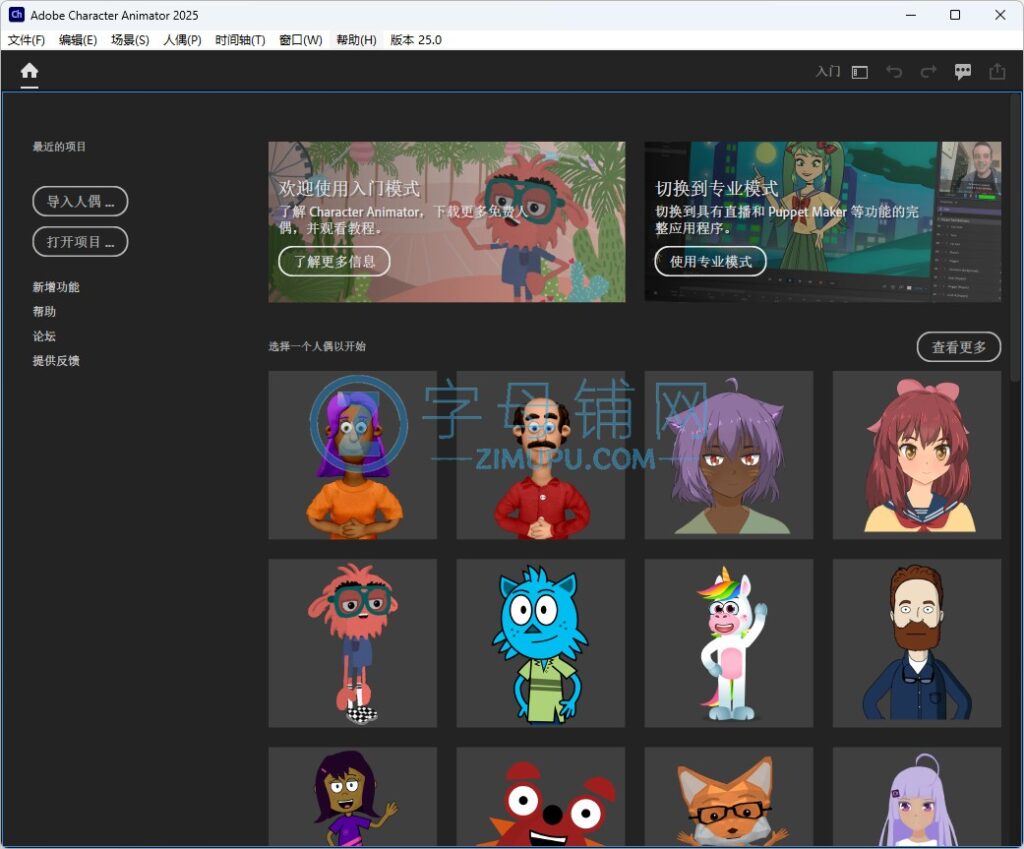Click the 欢迎使用入门模式 banner title
The height and width of the screenshot is (849, 1024).
pos(349,189)
